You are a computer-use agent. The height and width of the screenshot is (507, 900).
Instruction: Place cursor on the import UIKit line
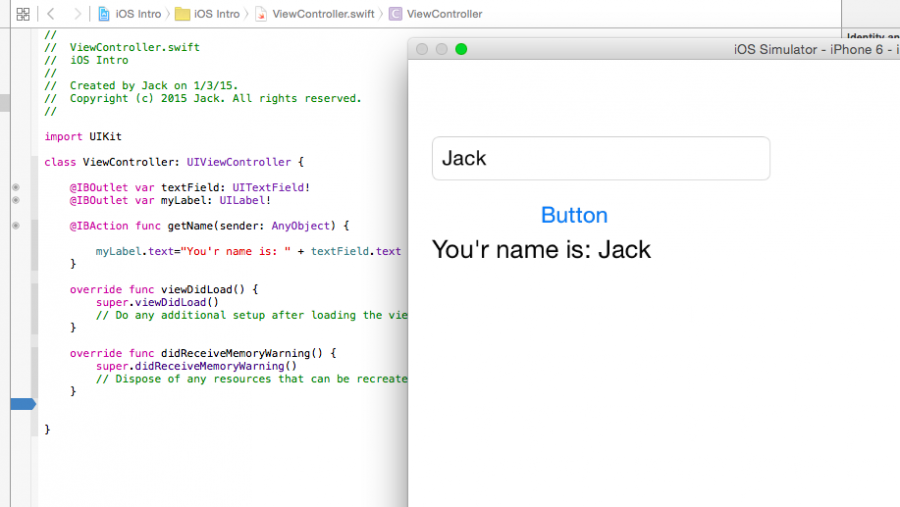tap(83, 136)
